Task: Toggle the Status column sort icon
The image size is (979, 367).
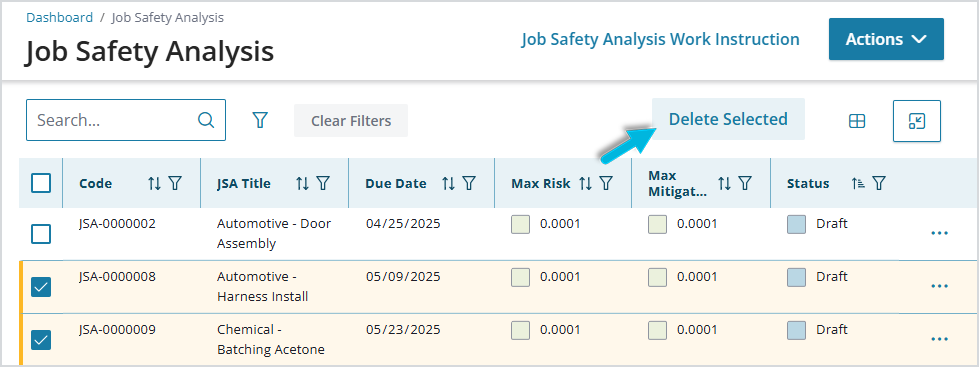Action: click(x=858, y=183)
